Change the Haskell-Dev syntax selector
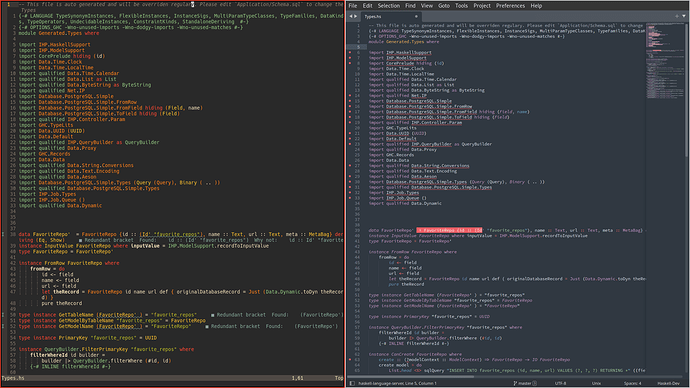This screenshot has width=690, height=388. (x=669, y=383)
